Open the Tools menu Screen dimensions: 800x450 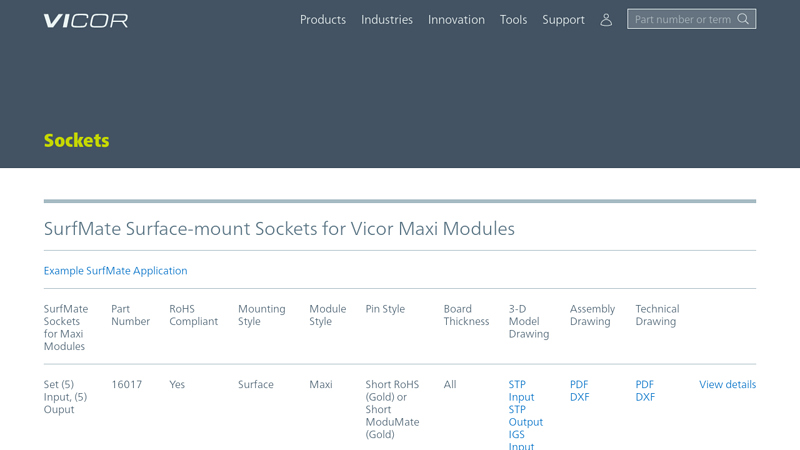[x=513, y=20]
